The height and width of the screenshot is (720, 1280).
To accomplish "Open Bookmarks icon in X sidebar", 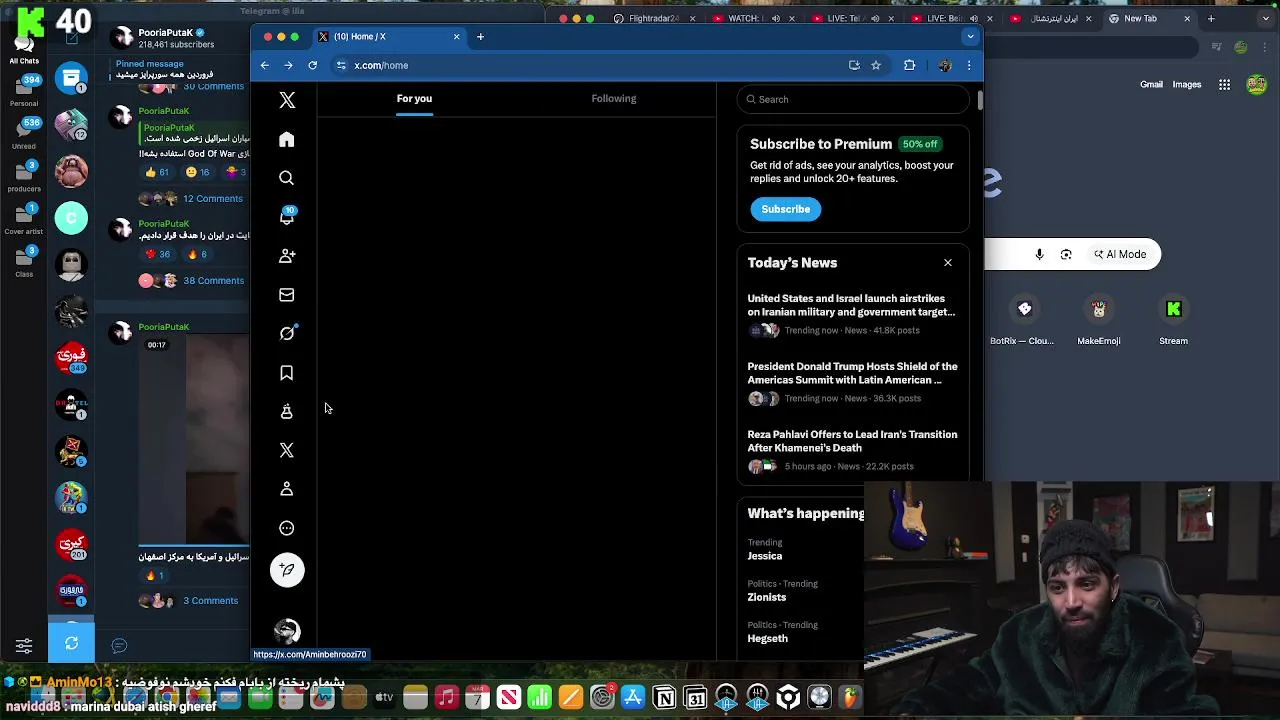I will [x=287, y=372].
